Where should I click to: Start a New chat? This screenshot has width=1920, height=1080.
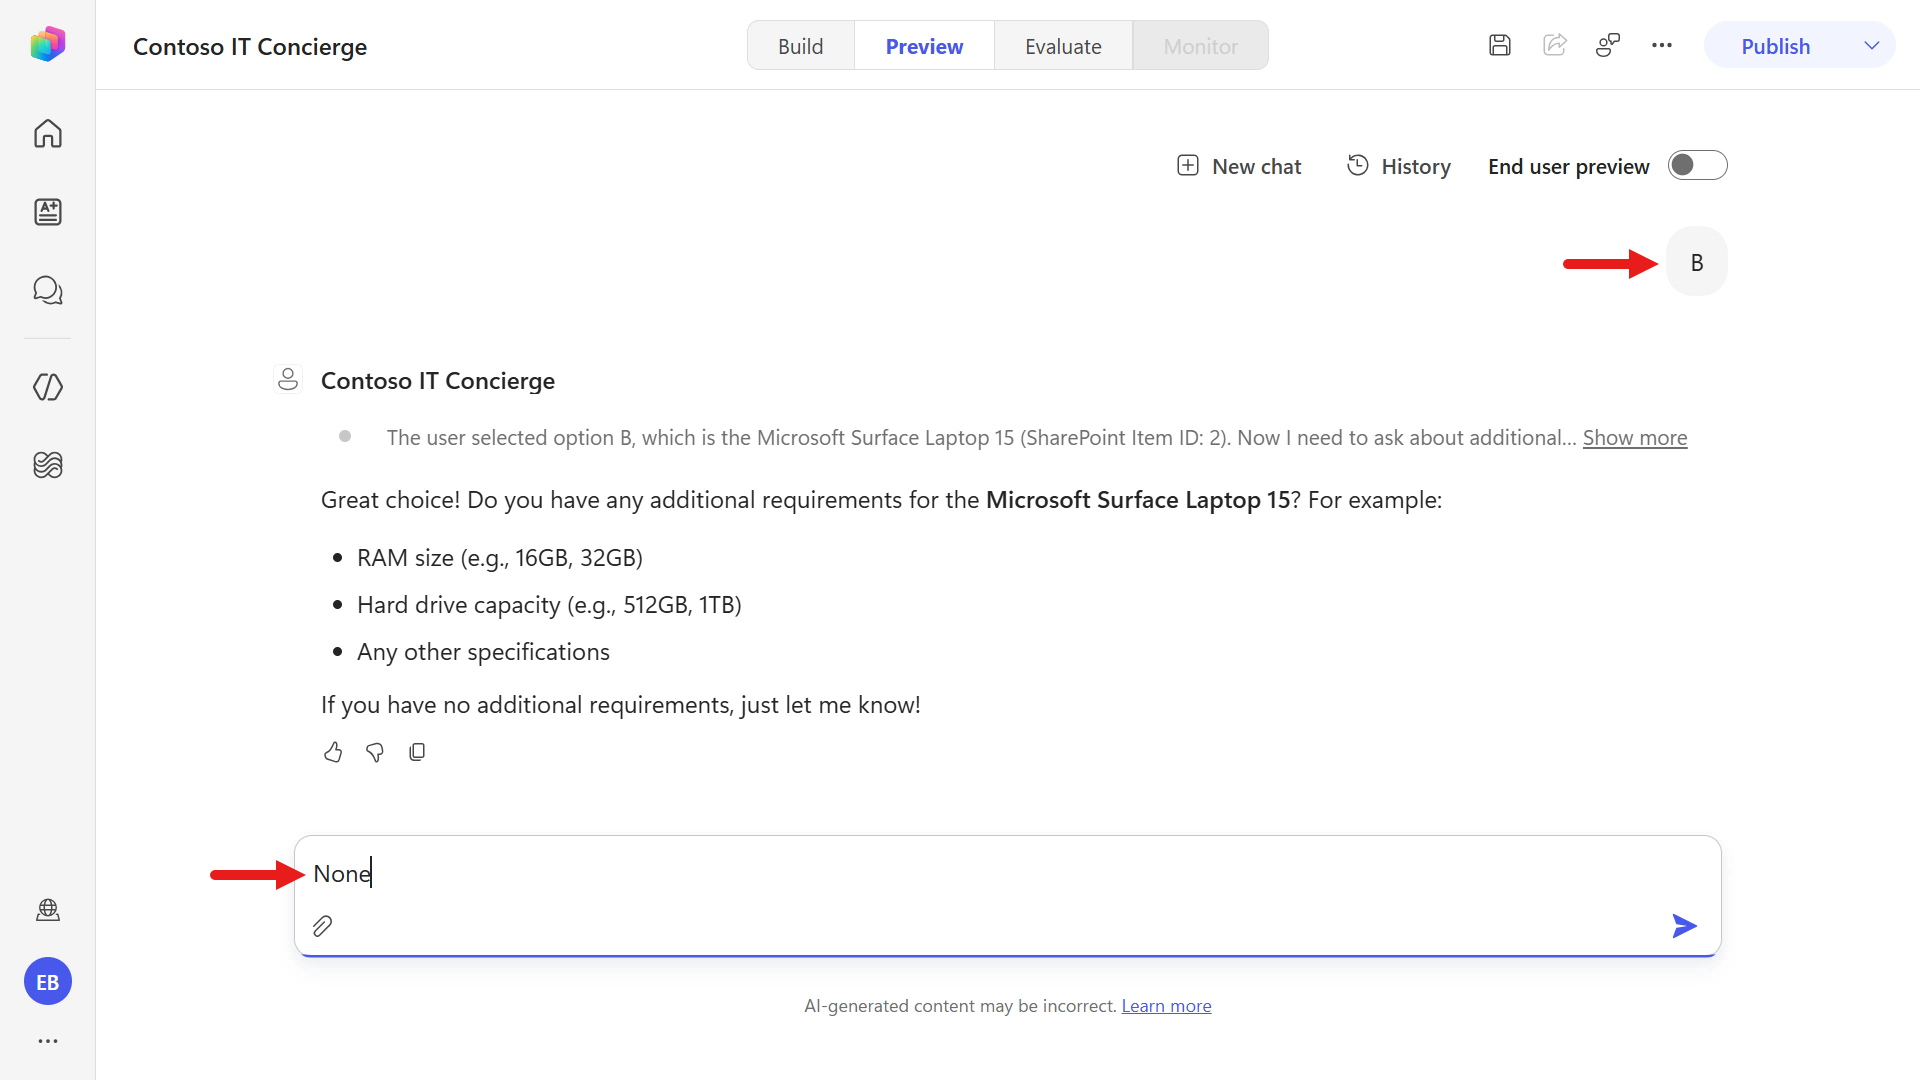(x=1239, y=166)
